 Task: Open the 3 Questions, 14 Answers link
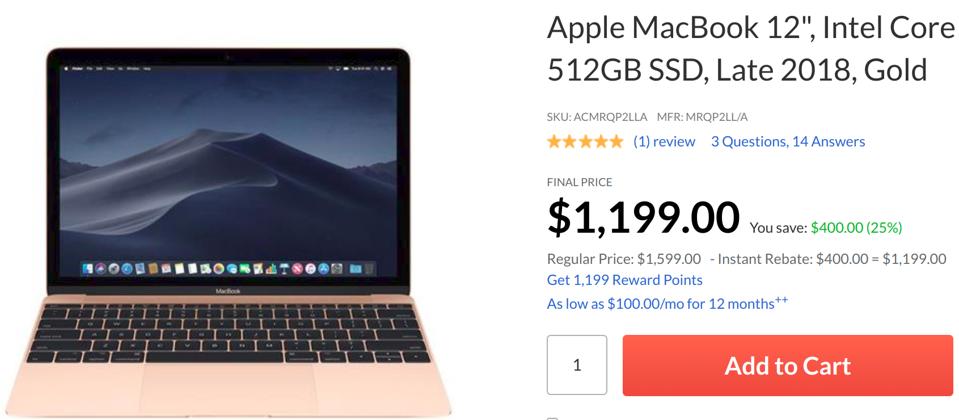tap(788, 142)
